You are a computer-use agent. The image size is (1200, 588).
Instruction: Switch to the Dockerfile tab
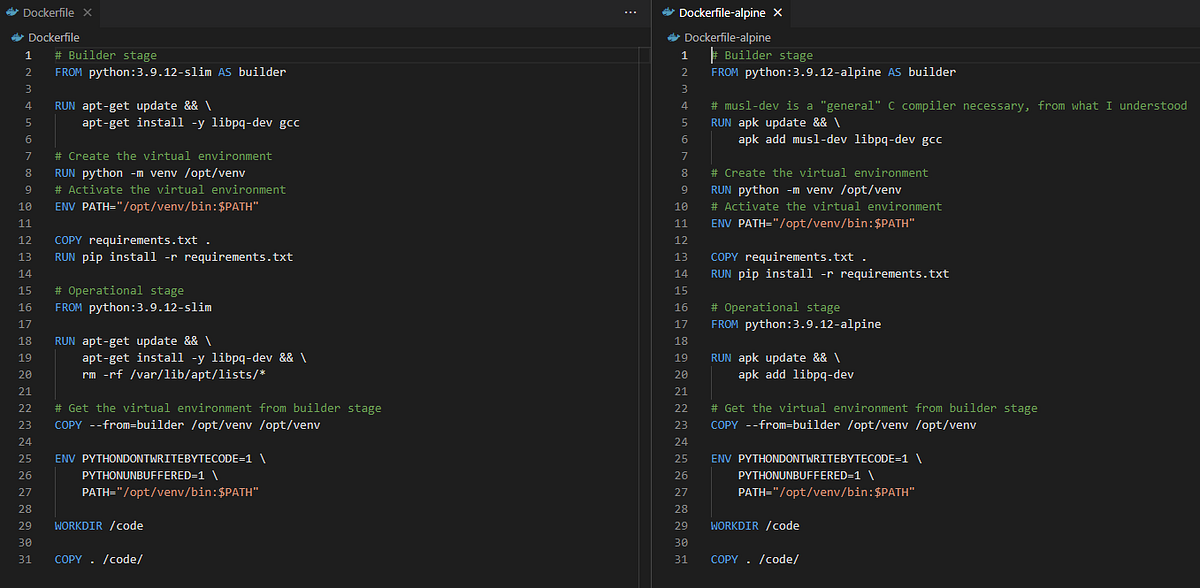[50, 13]
